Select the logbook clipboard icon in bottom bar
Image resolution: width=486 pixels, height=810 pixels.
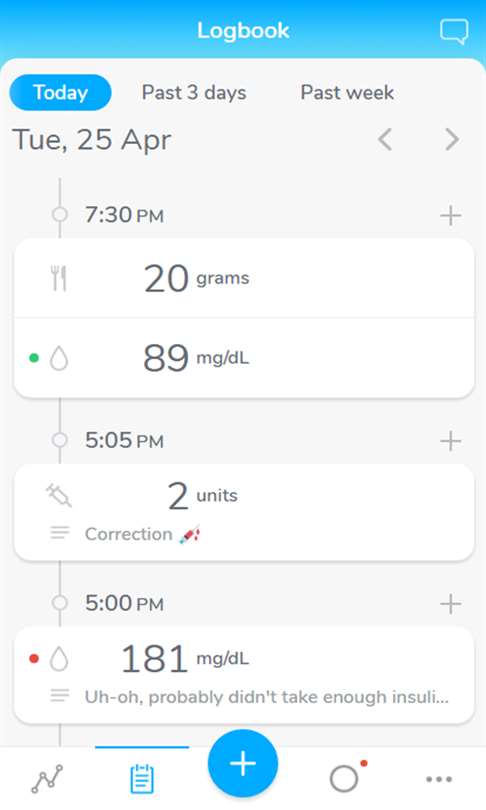pyautogui.click(x=142, y=779)
